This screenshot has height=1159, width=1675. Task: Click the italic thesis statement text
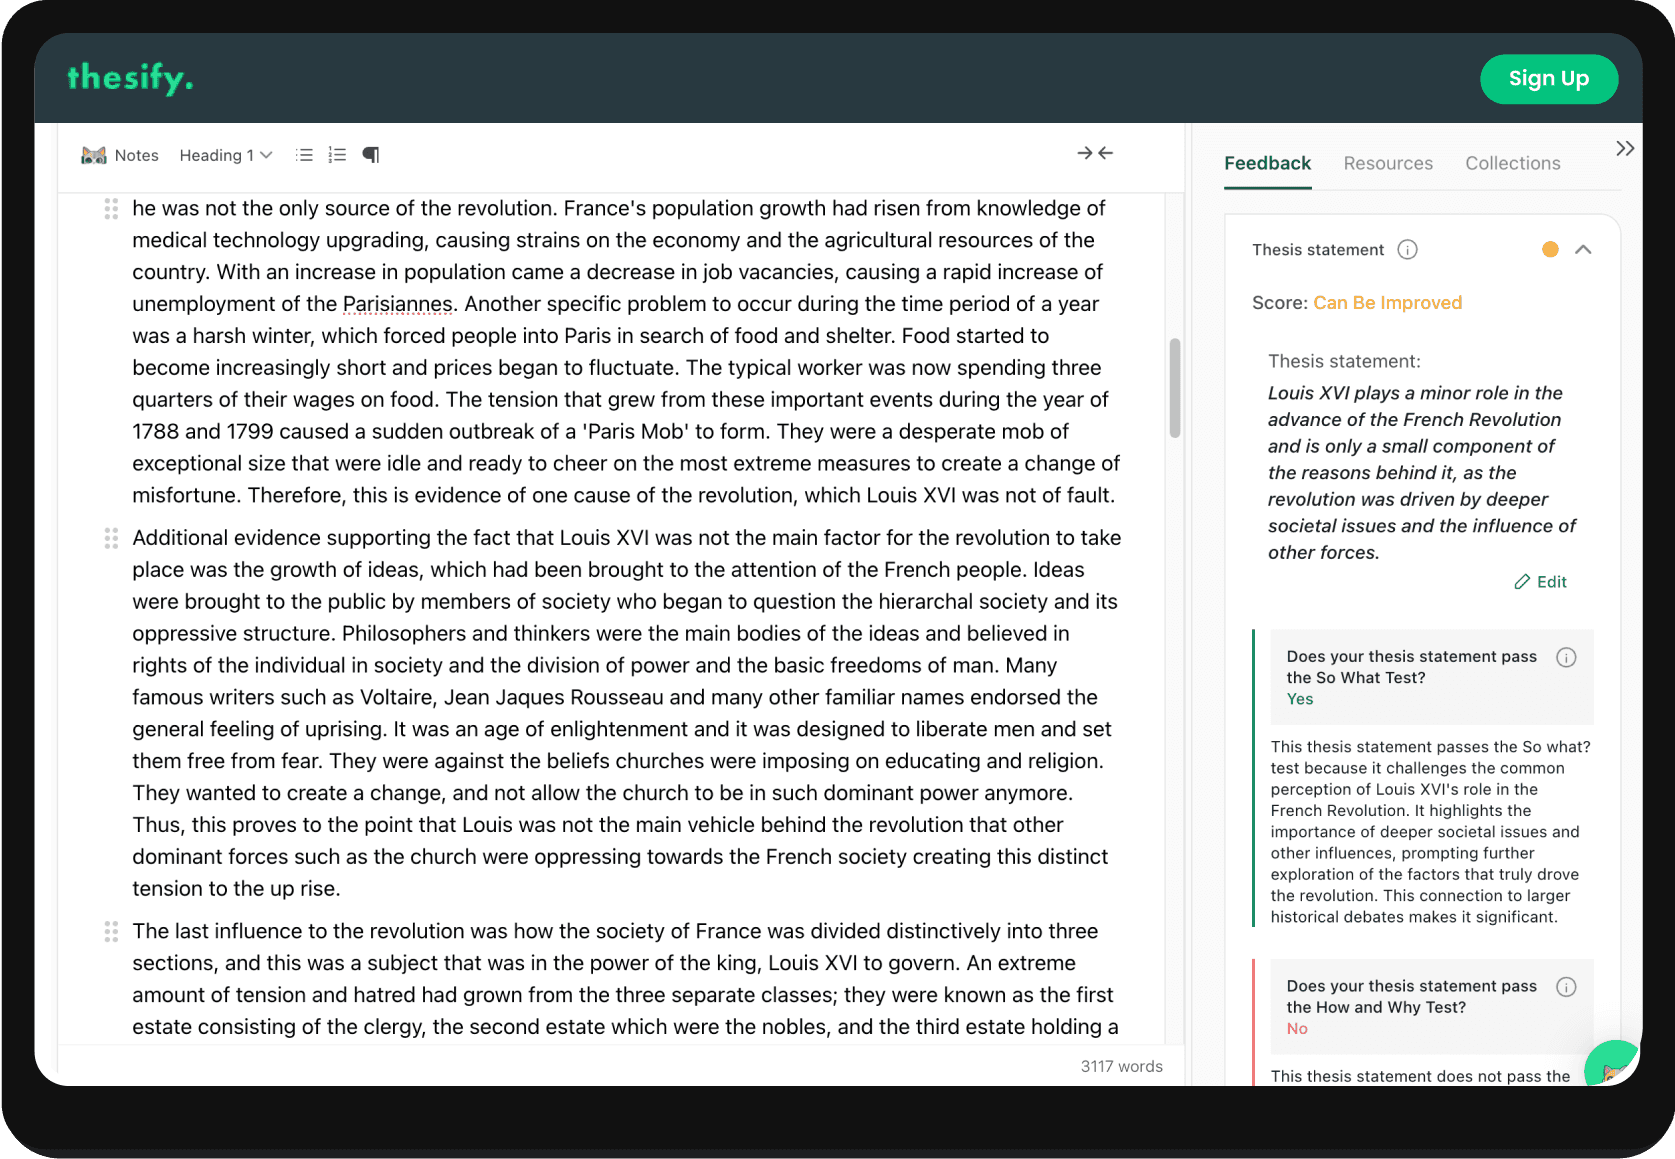click(1421, 472)
